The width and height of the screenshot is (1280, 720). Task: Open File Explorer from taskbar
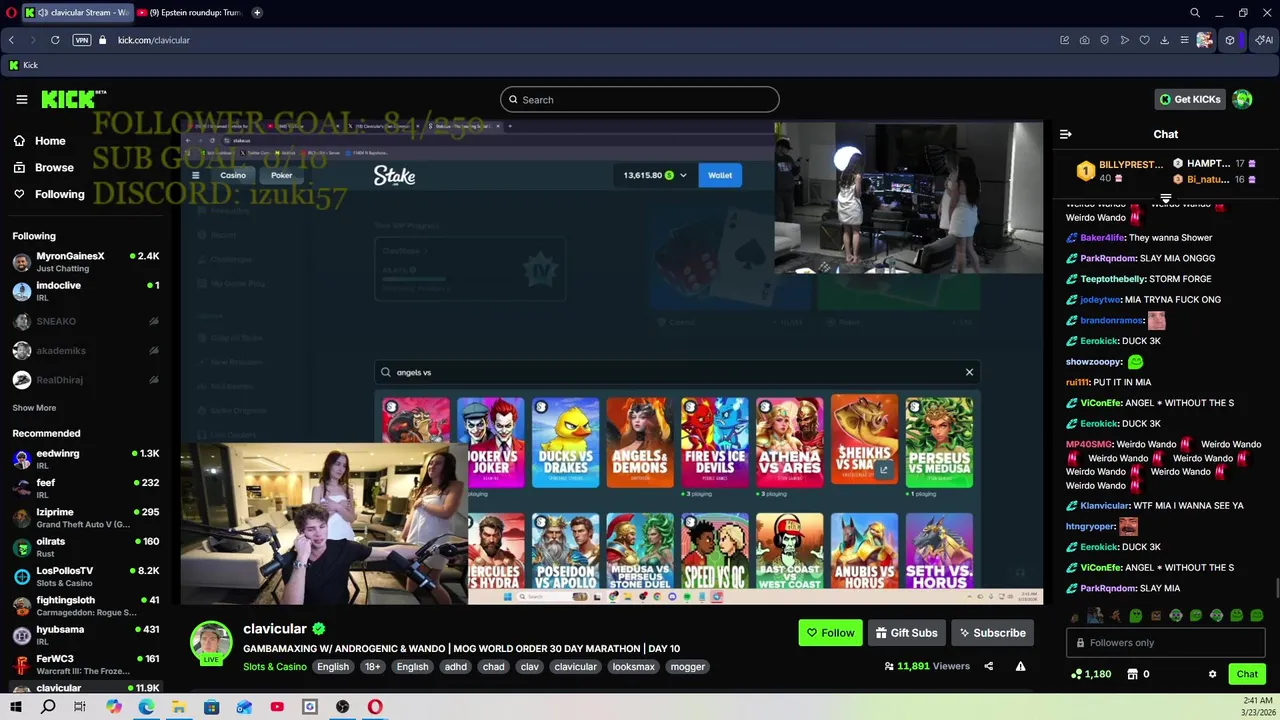179,707
